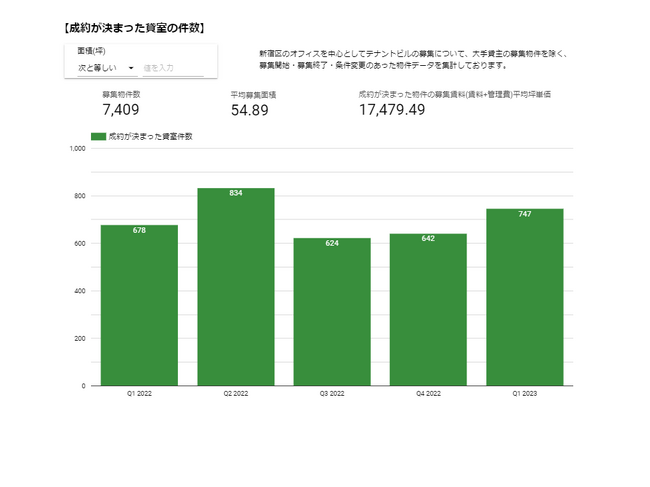The height and width of the screenshot is (487, 650).
Task: Select the Q3 2022 bar showing 624
Action: click(x=332, y=312)
